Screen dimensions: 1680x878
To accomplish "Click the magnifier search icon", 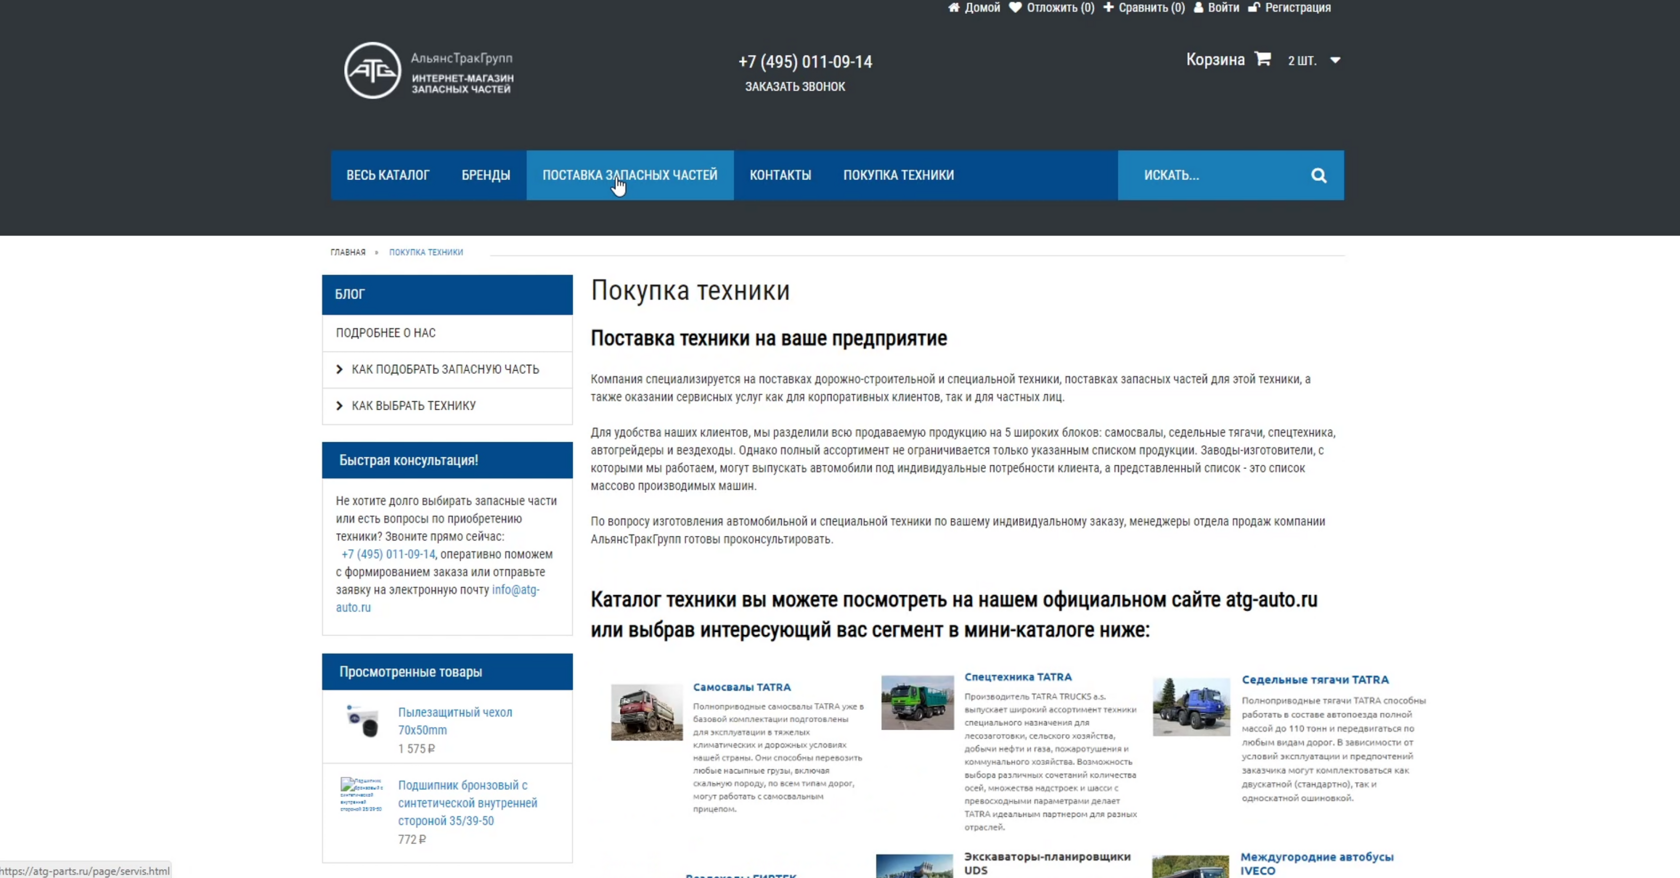I will pos(1319,175).
